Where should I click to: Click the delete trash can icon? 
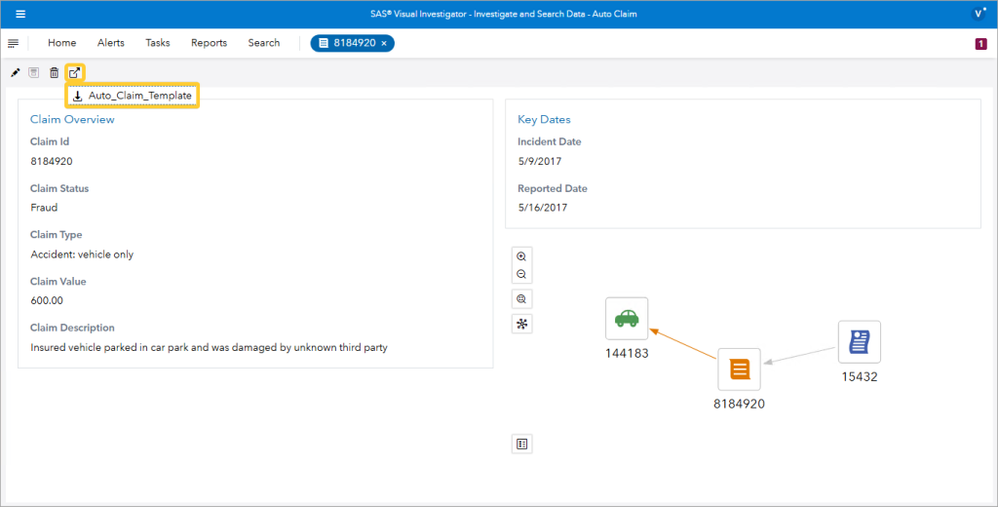[x=54, y=73]
